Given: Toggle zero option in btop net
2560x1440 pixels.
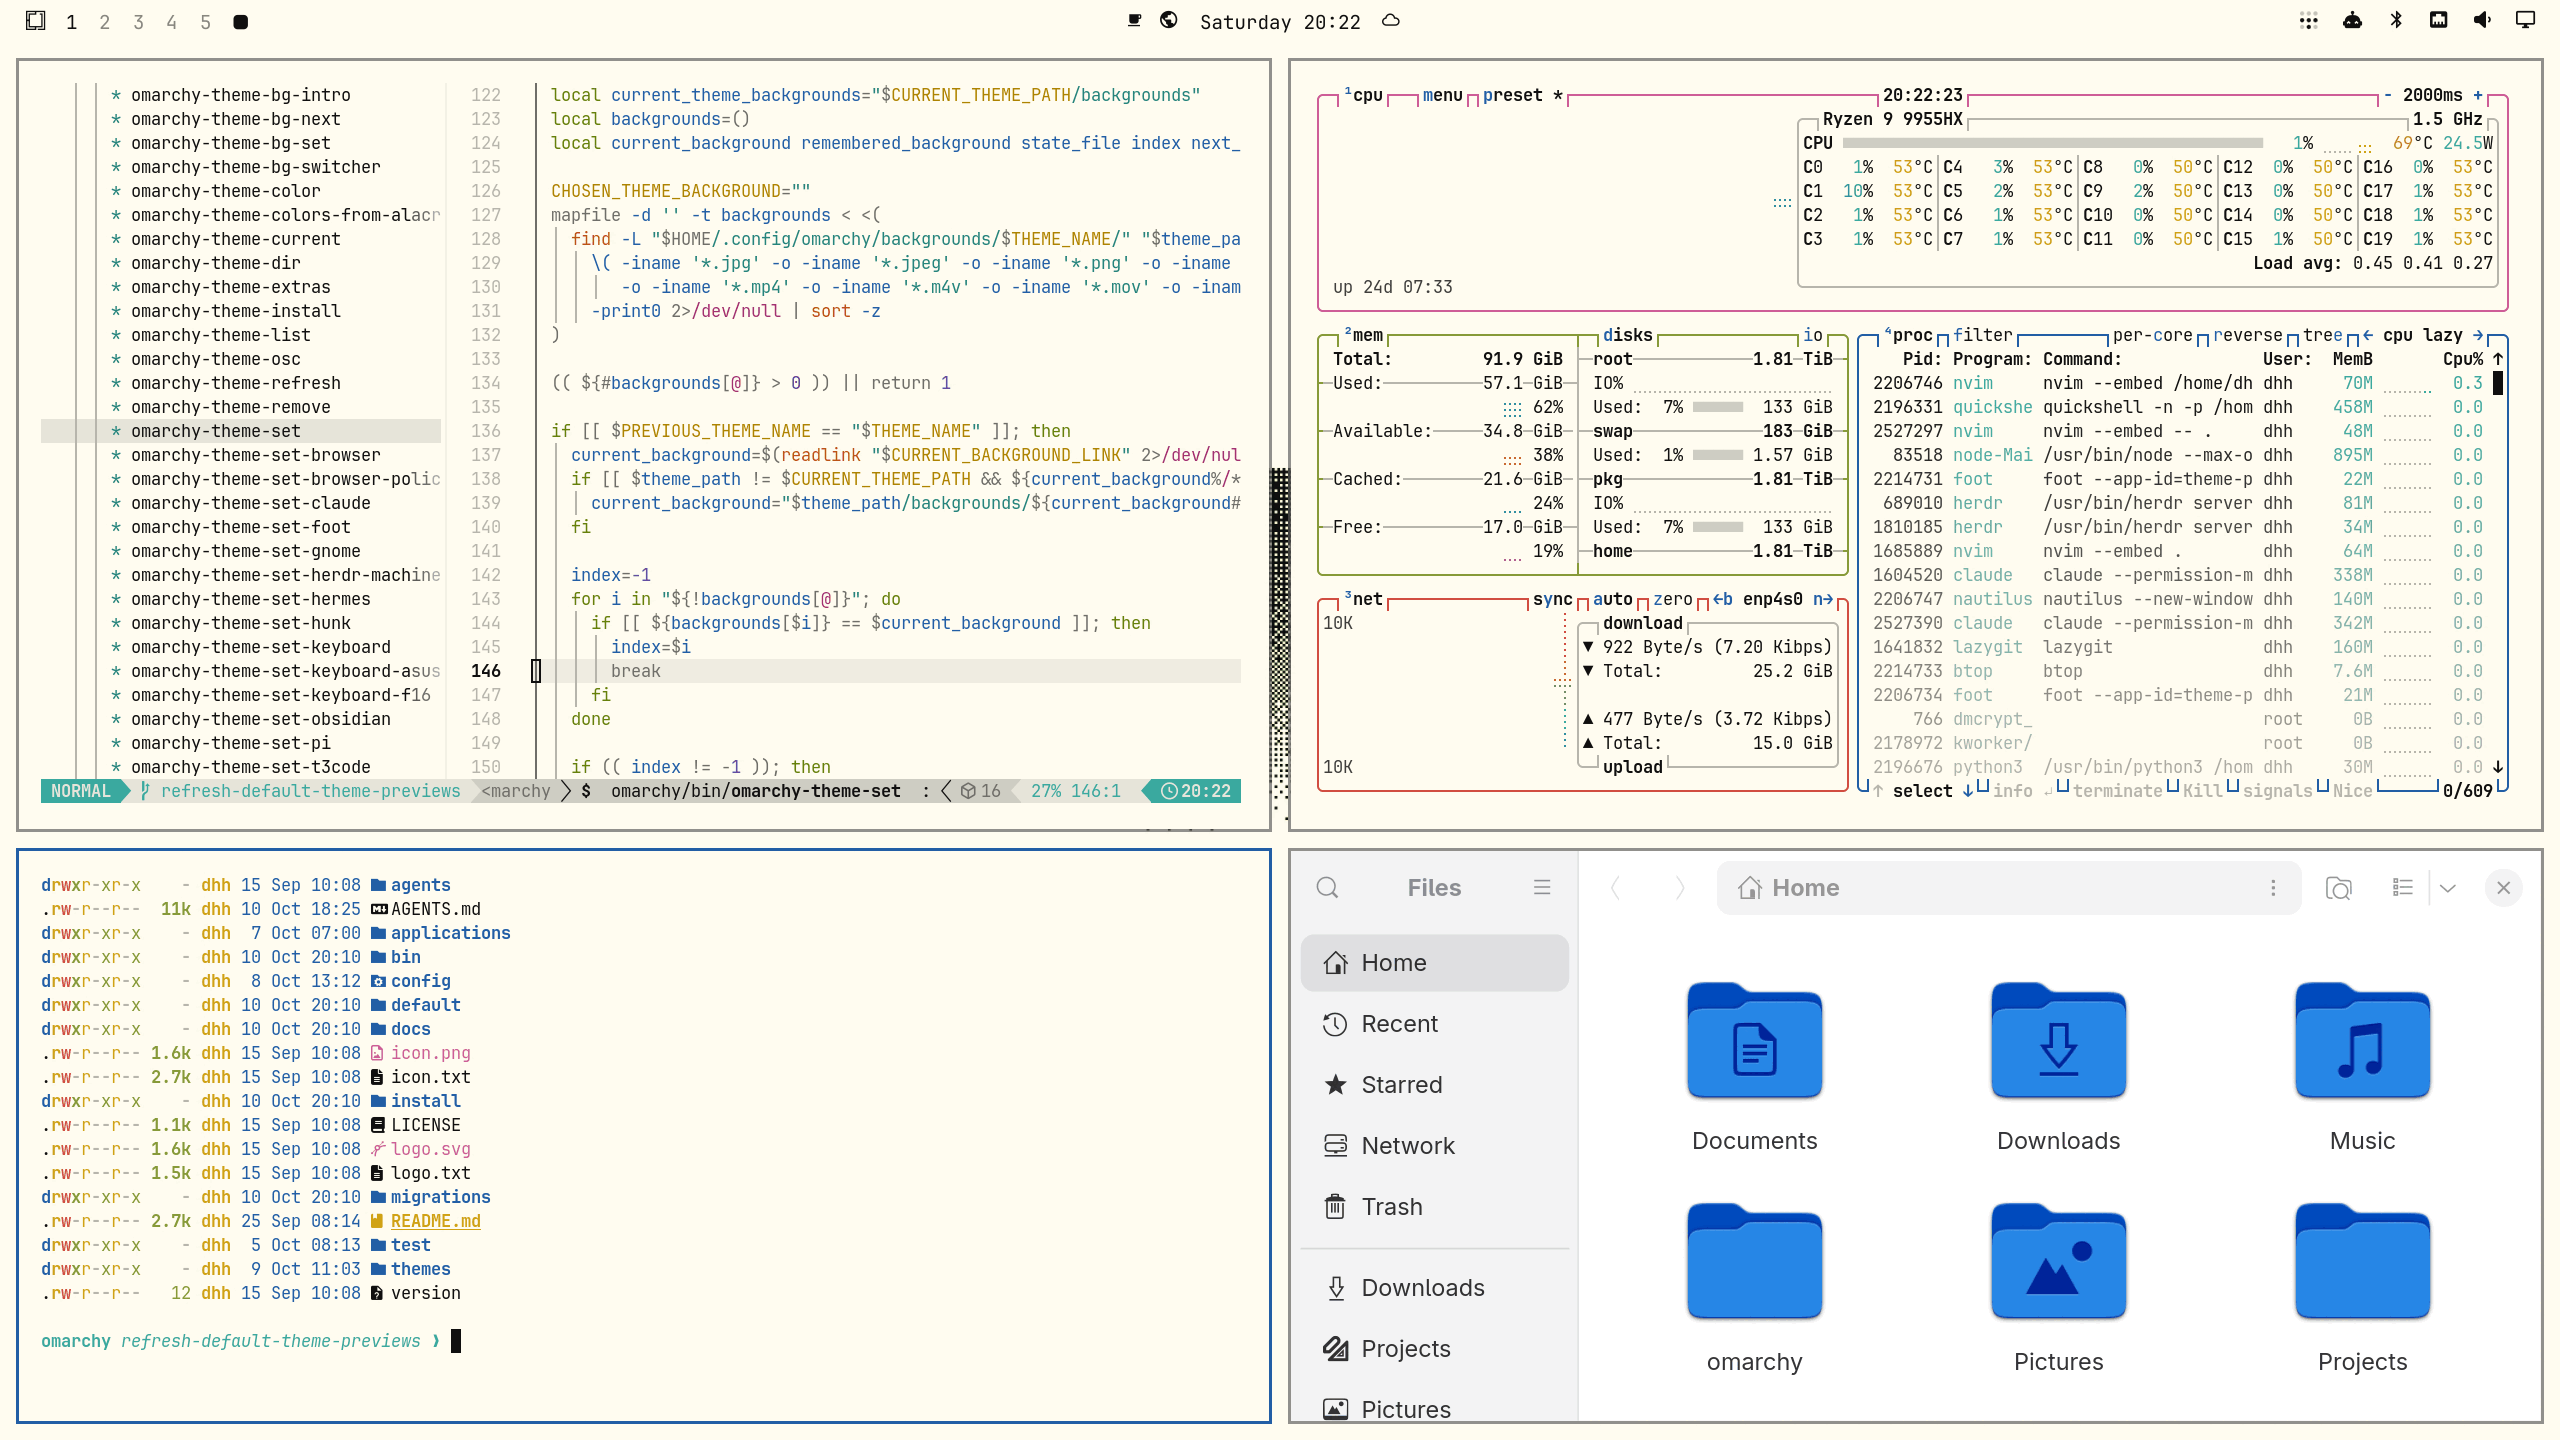Looking at the screenshot, I should 1672,599.
